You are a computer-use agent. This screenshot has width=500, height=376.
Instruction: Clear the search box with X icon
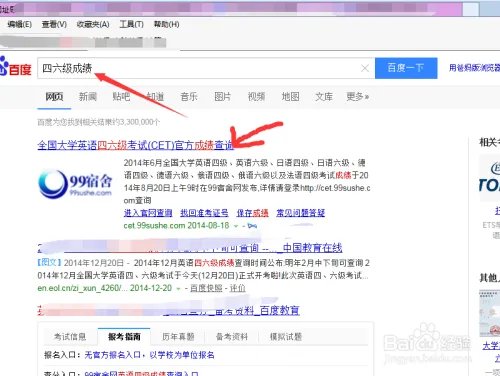(x=365, y=68)
